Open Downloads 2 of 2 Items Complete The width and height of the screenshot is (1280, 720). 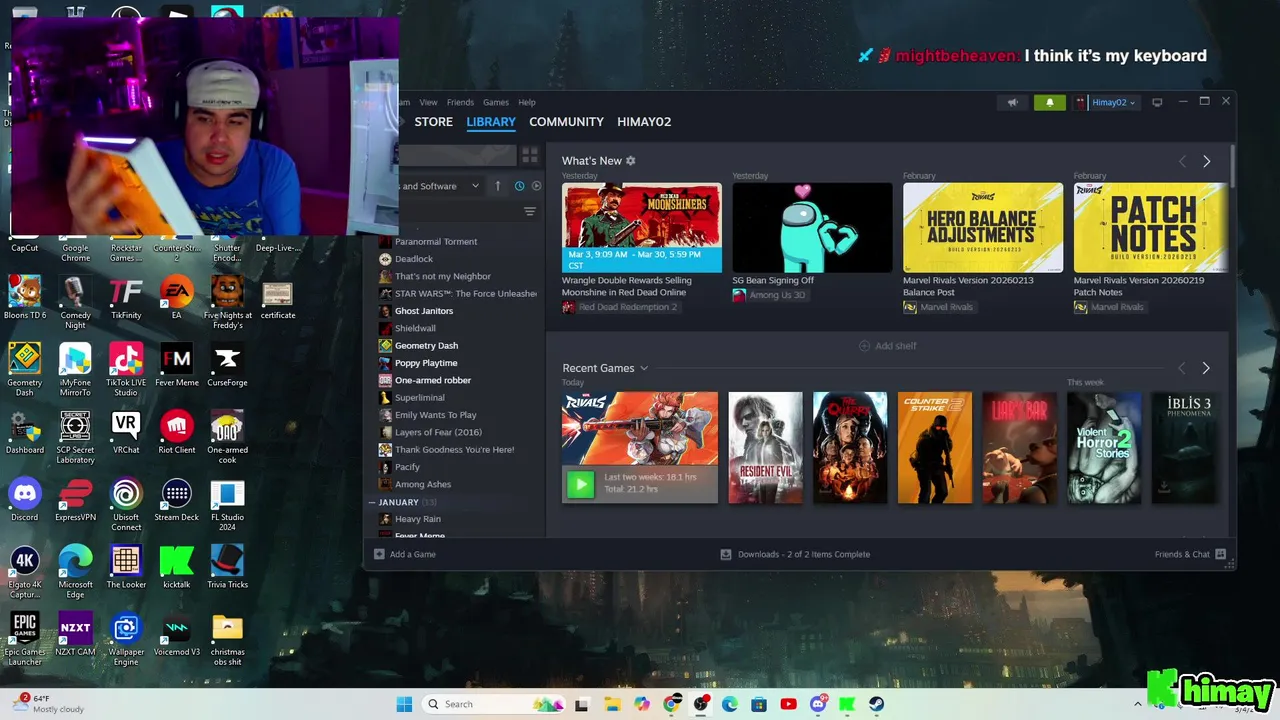coord(804,554)
